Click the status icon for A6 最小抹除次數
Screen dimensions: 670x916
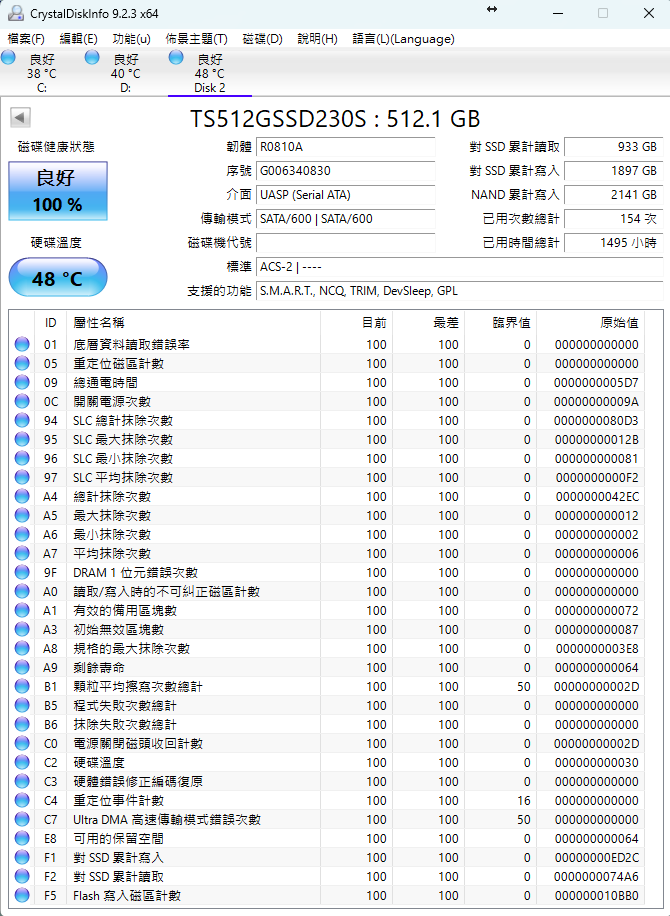click(22, 534)
